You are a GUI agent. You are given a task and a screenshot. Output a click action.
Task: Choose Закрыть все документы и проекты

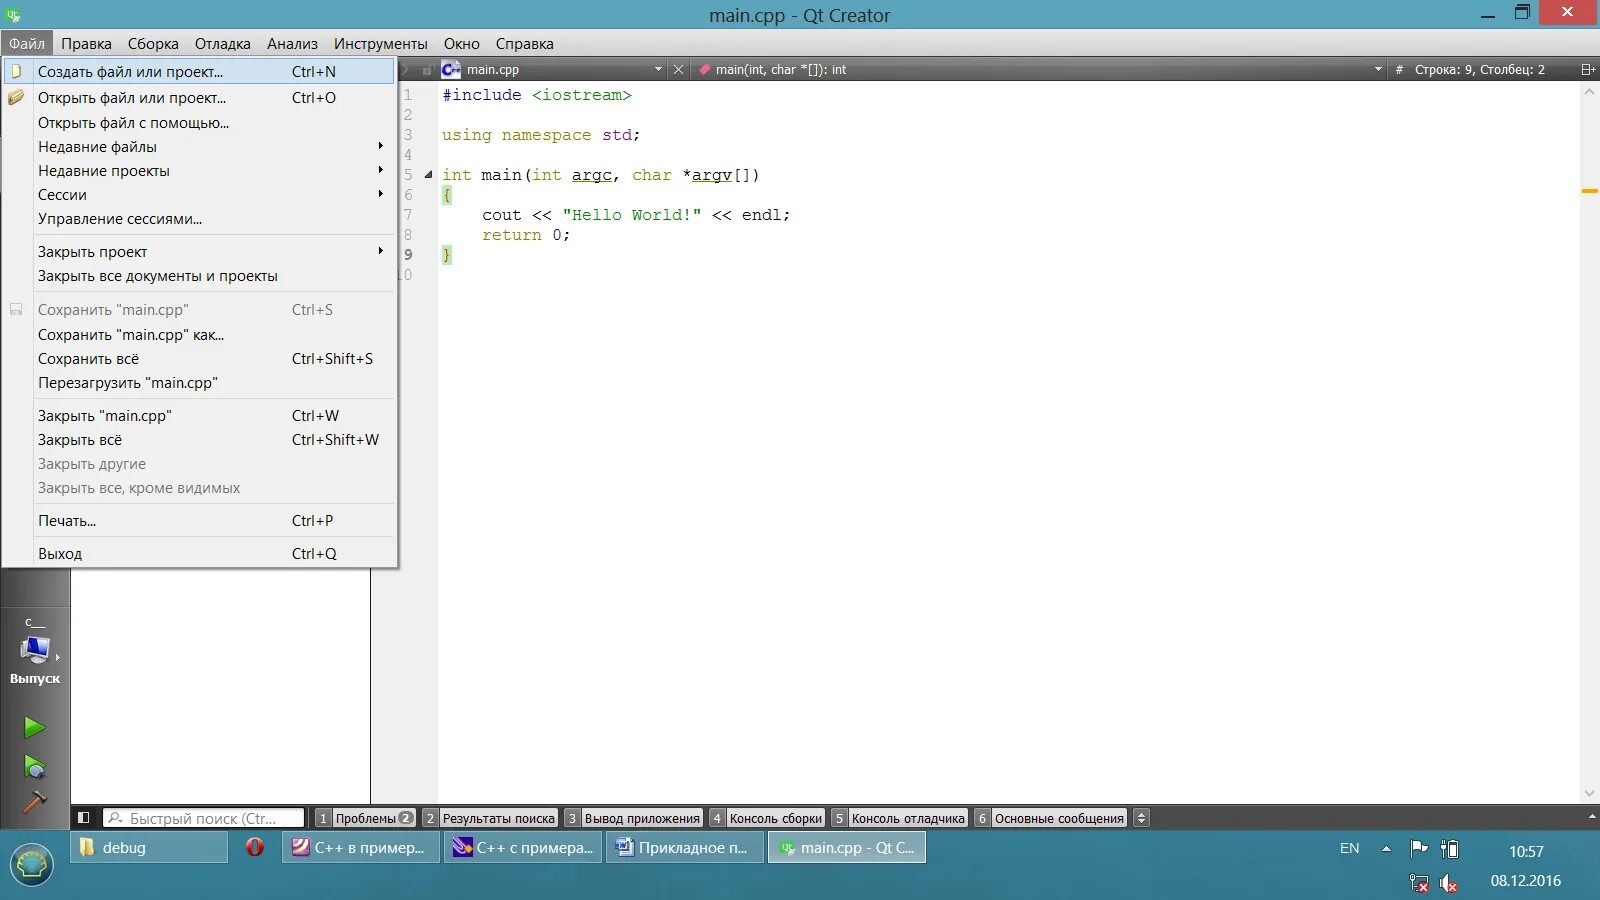[x=199, y=275]
